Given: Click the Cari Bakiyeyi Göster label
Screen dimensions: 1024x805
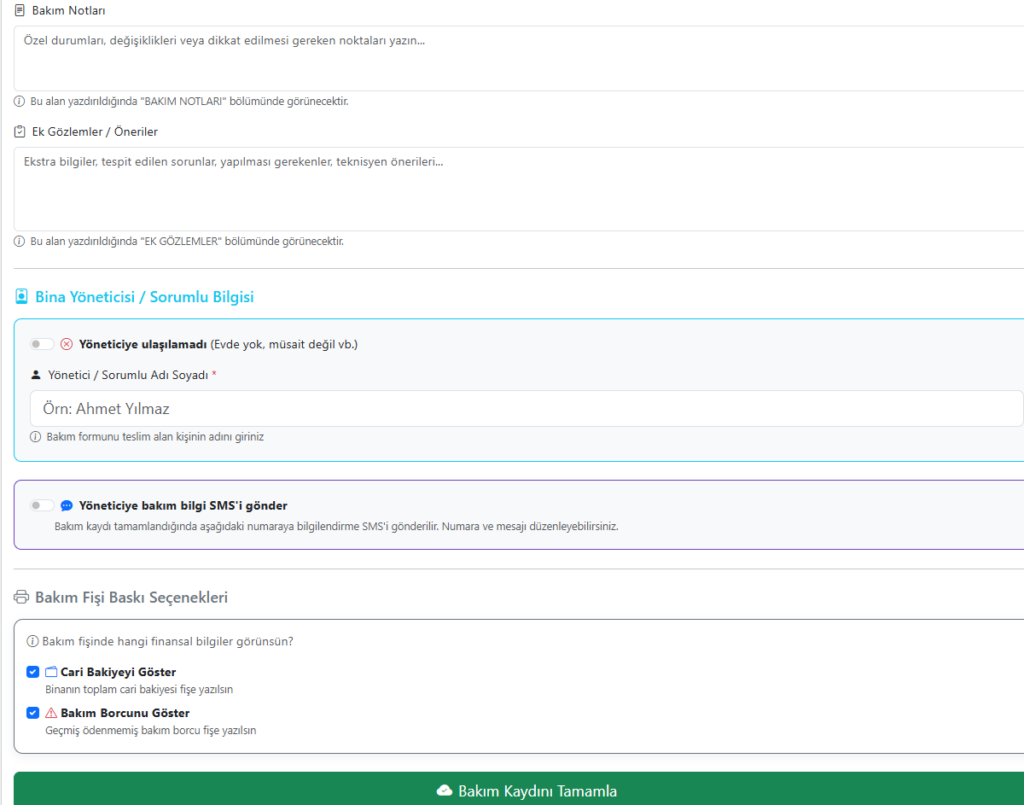Looking at the screenshot, I should coord(118,672).
